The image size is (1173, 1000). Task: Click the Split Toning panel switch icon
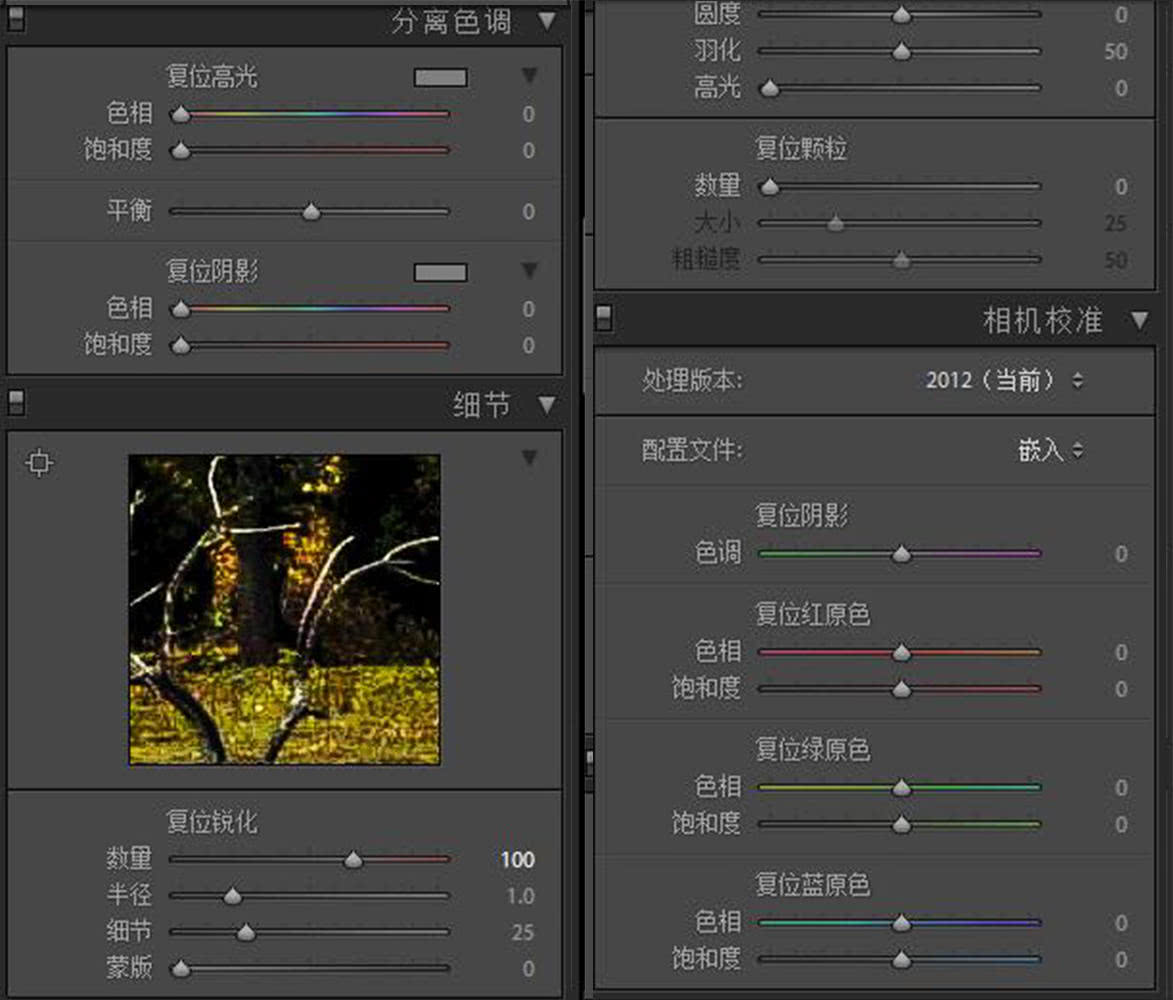pyautogui.click(x=14, y=20)
